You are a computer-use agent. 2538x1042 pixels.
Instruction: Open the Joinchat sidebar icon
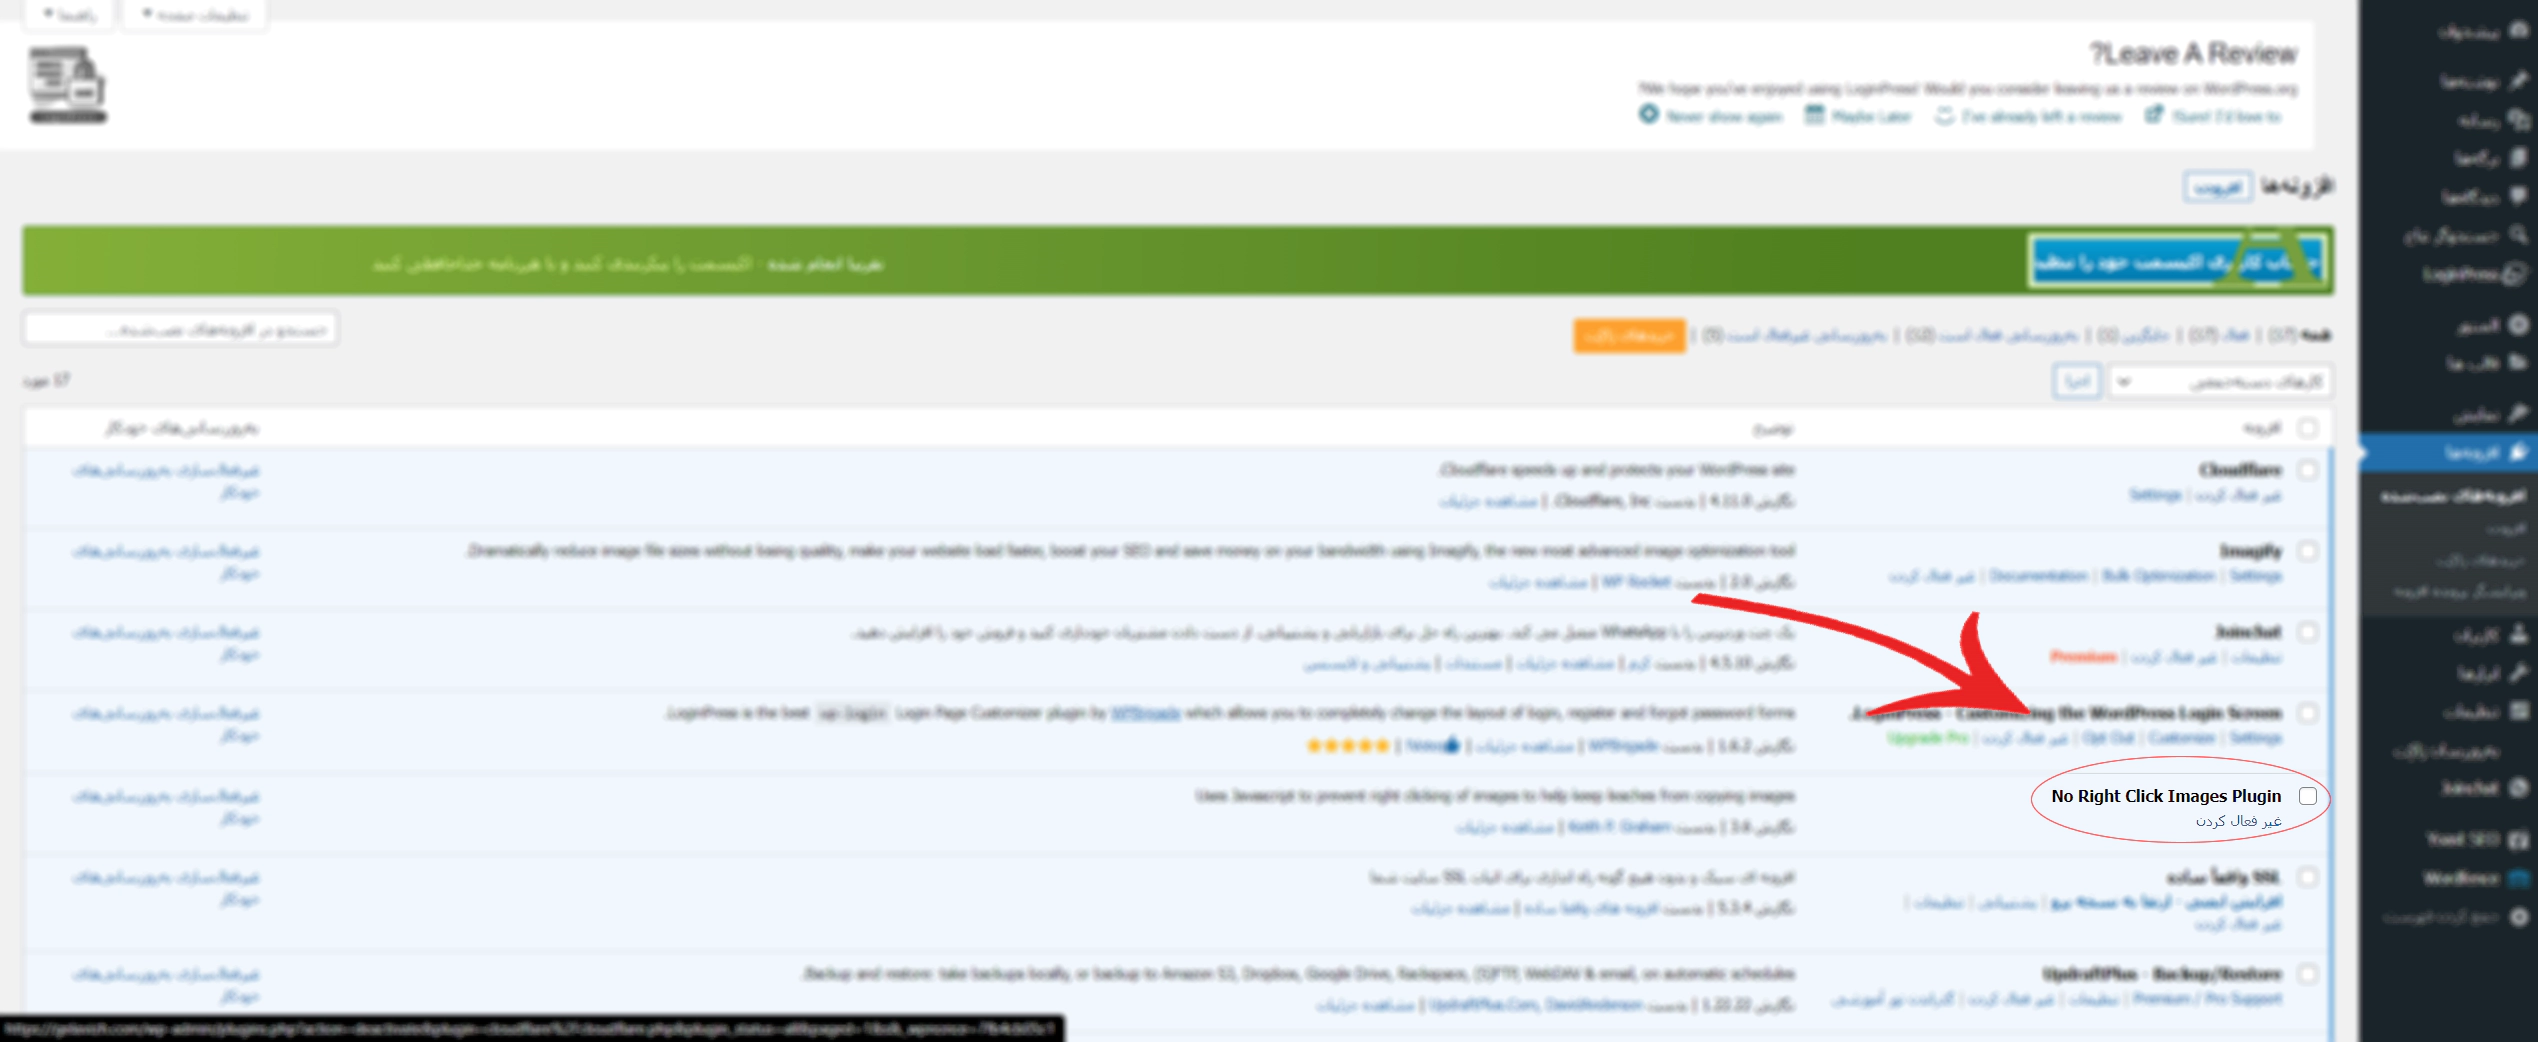2519,788
